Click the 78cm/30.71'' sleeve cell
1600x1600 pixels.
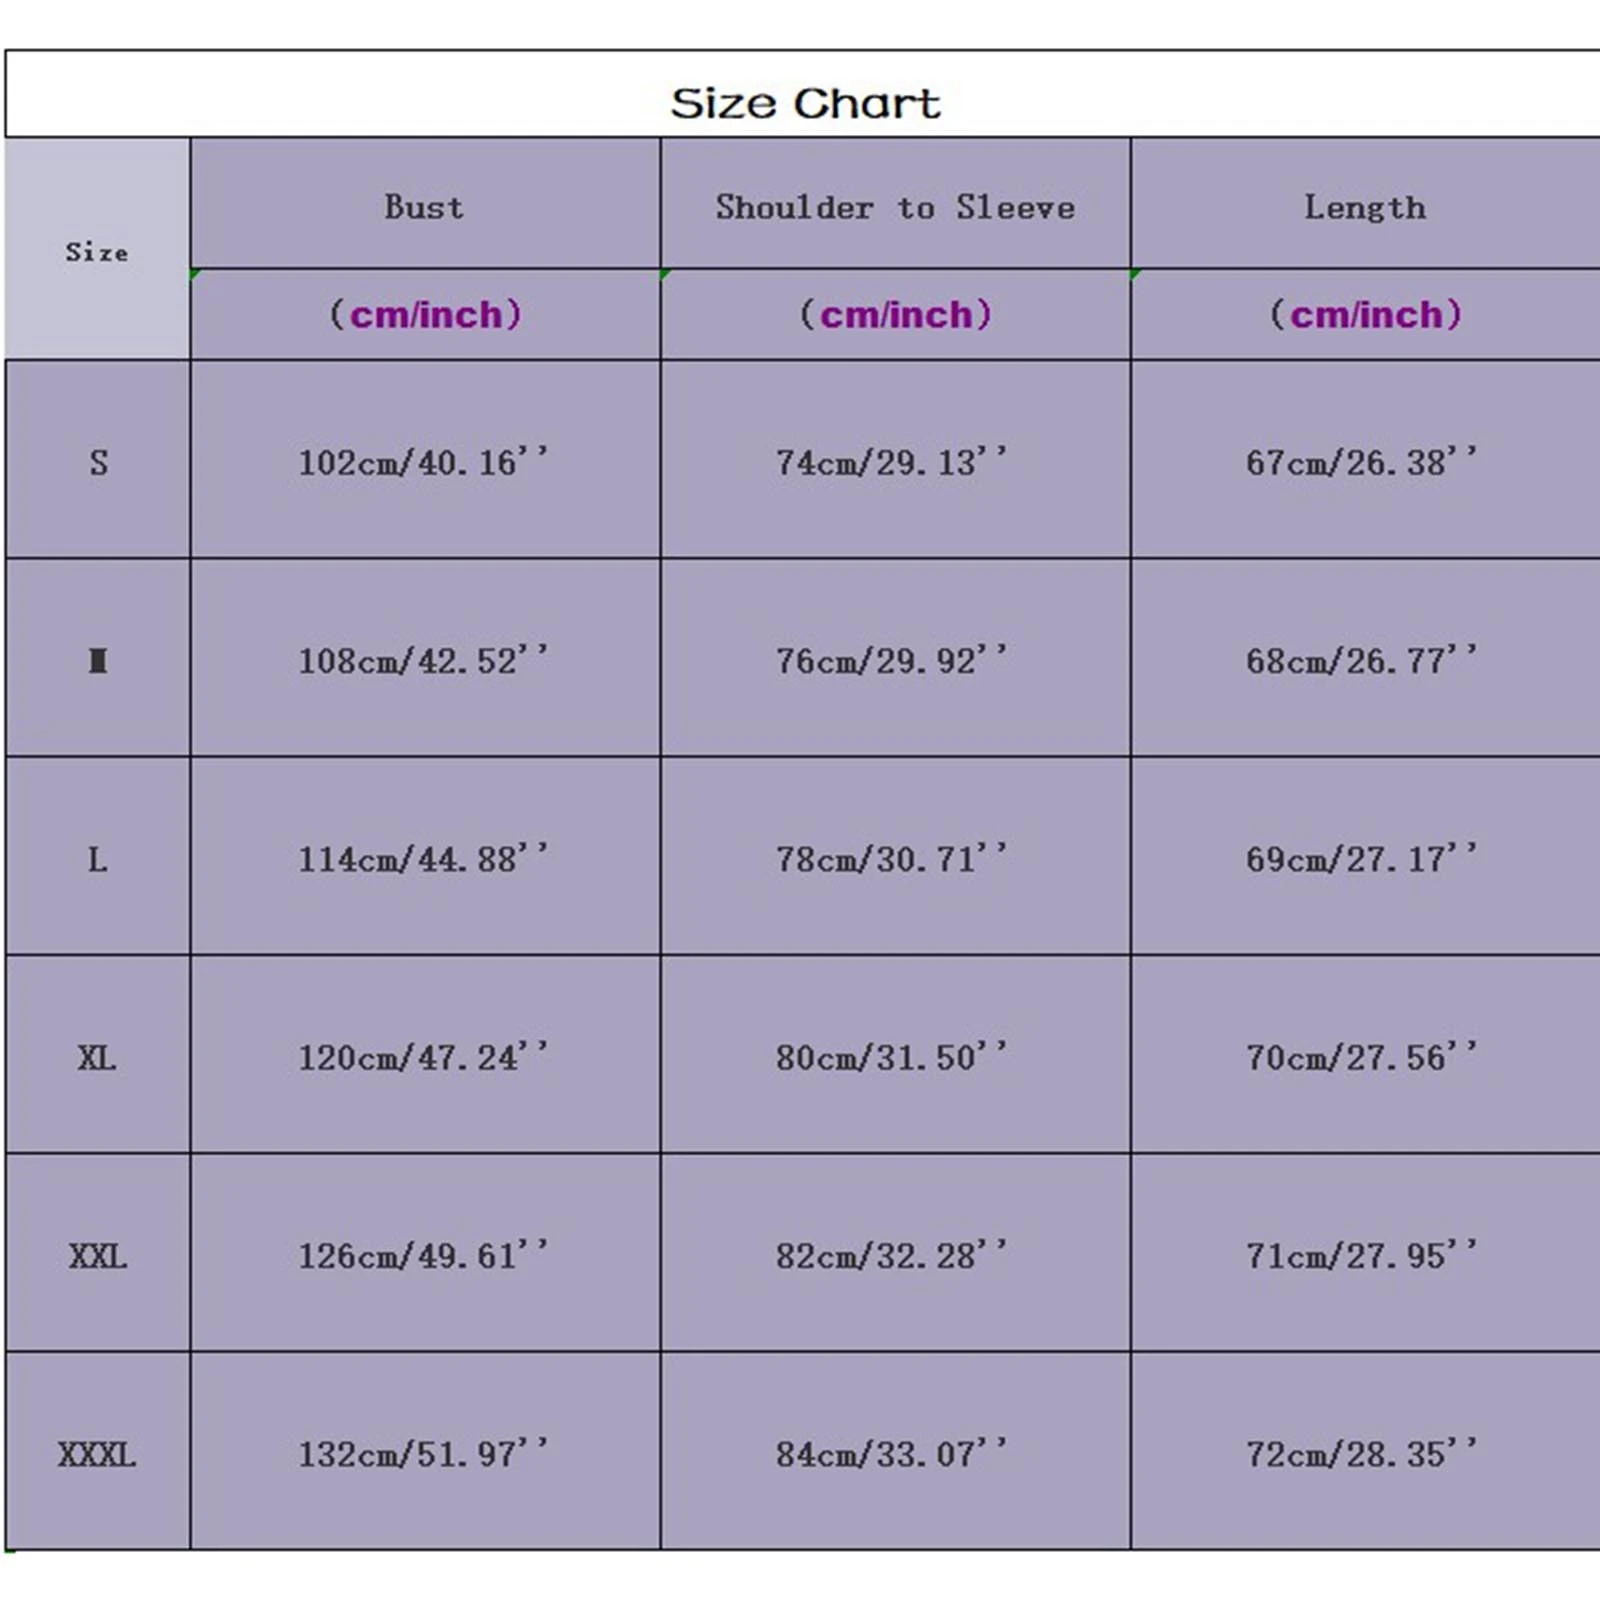[x=891, y=859]
